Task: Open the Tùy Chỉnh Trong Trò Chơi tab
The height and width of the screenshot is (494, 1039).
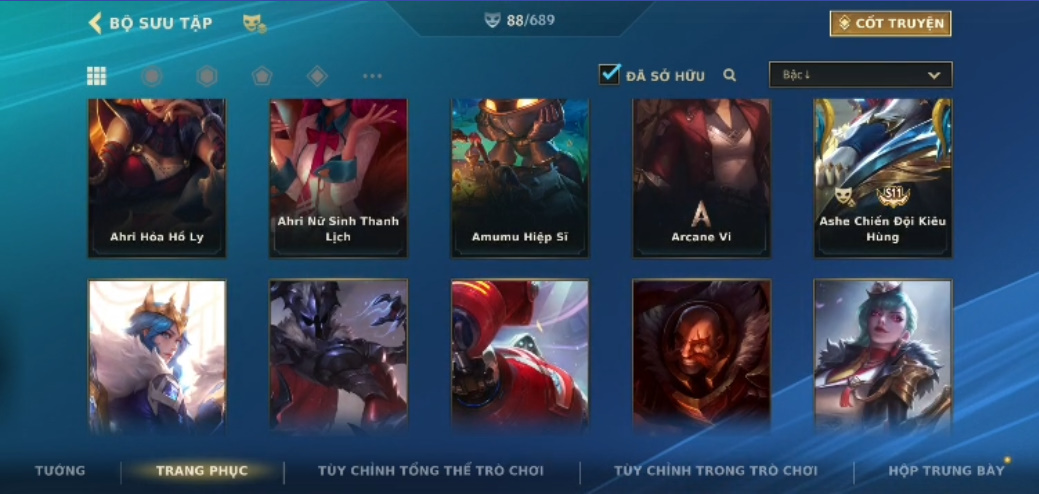Action: [x=716, y=471]
